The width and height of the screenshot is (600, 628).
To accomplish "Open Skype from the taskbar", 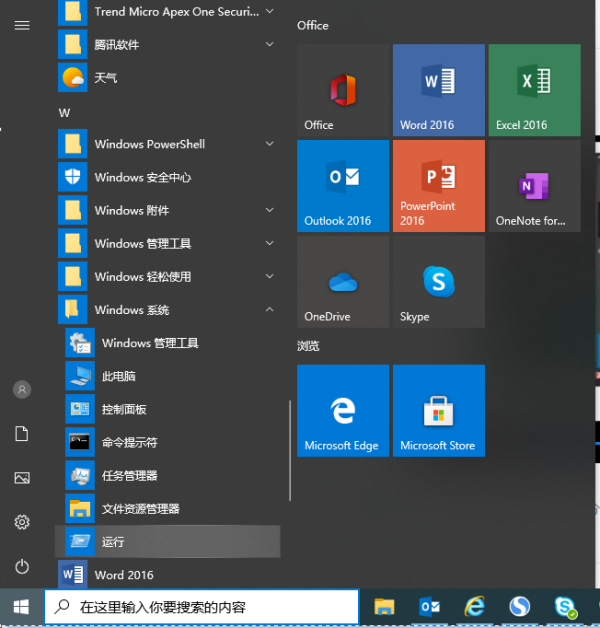I will tap(565, 607).
